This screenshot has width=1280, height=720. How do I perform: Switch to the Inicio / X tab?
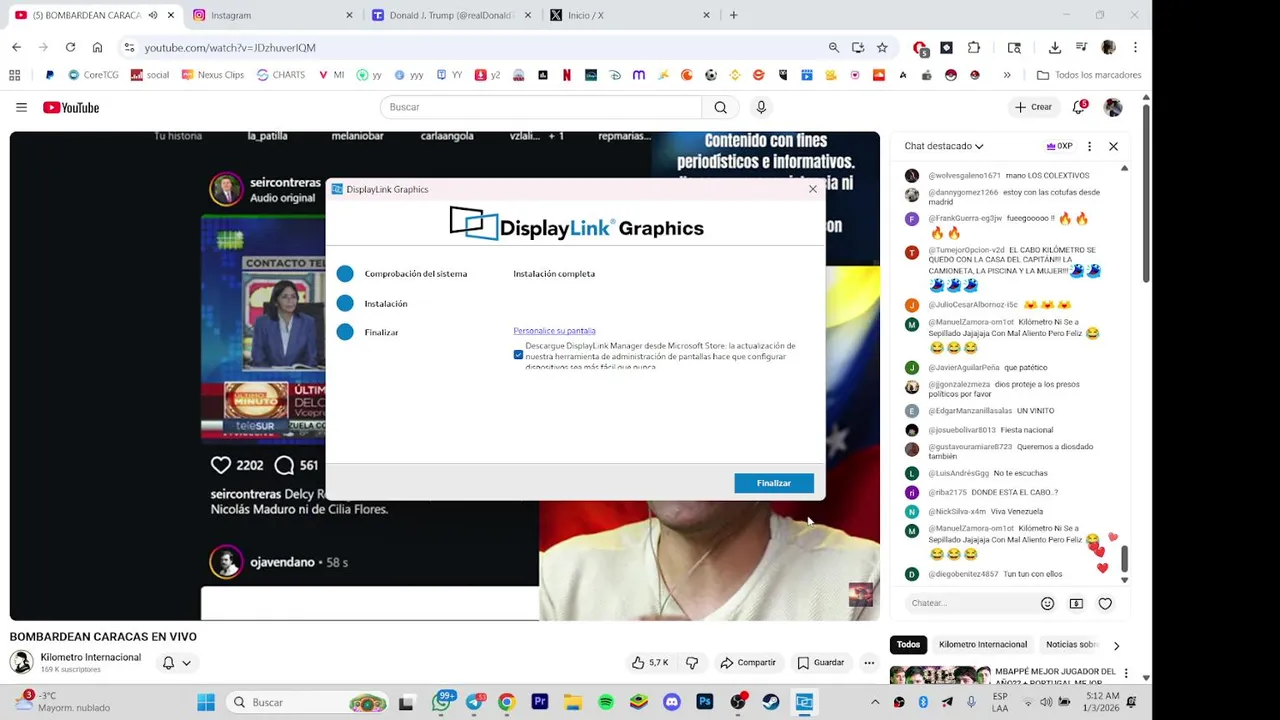[630, 15]
